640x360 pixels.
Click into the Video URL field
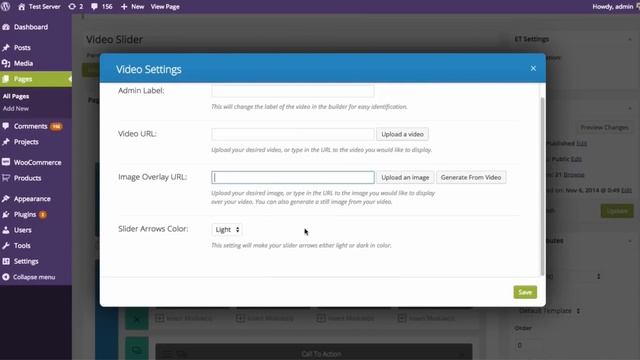[x=293, y=134]
